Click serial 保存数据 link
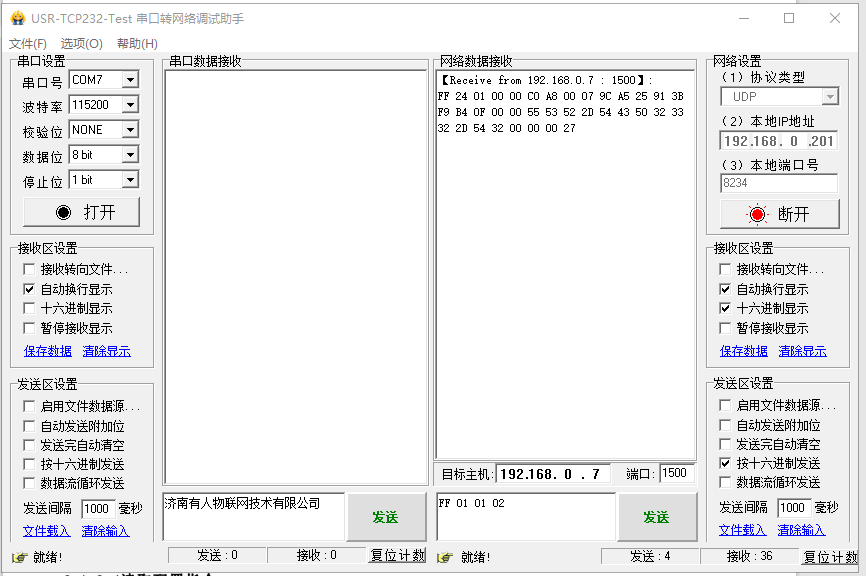Image resolution: width=866 pixels, height=576 pixels. click(48, 351)
